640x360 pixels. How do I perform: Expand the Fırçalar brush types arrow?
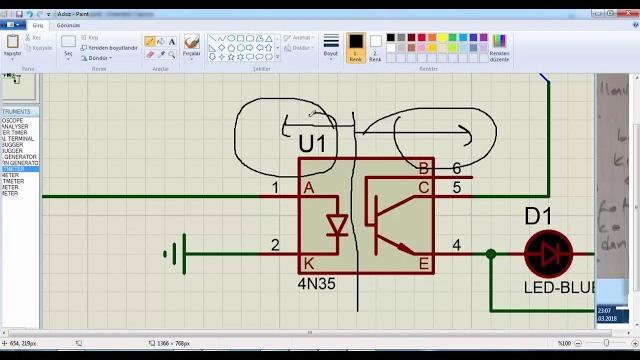coord(191,60)
